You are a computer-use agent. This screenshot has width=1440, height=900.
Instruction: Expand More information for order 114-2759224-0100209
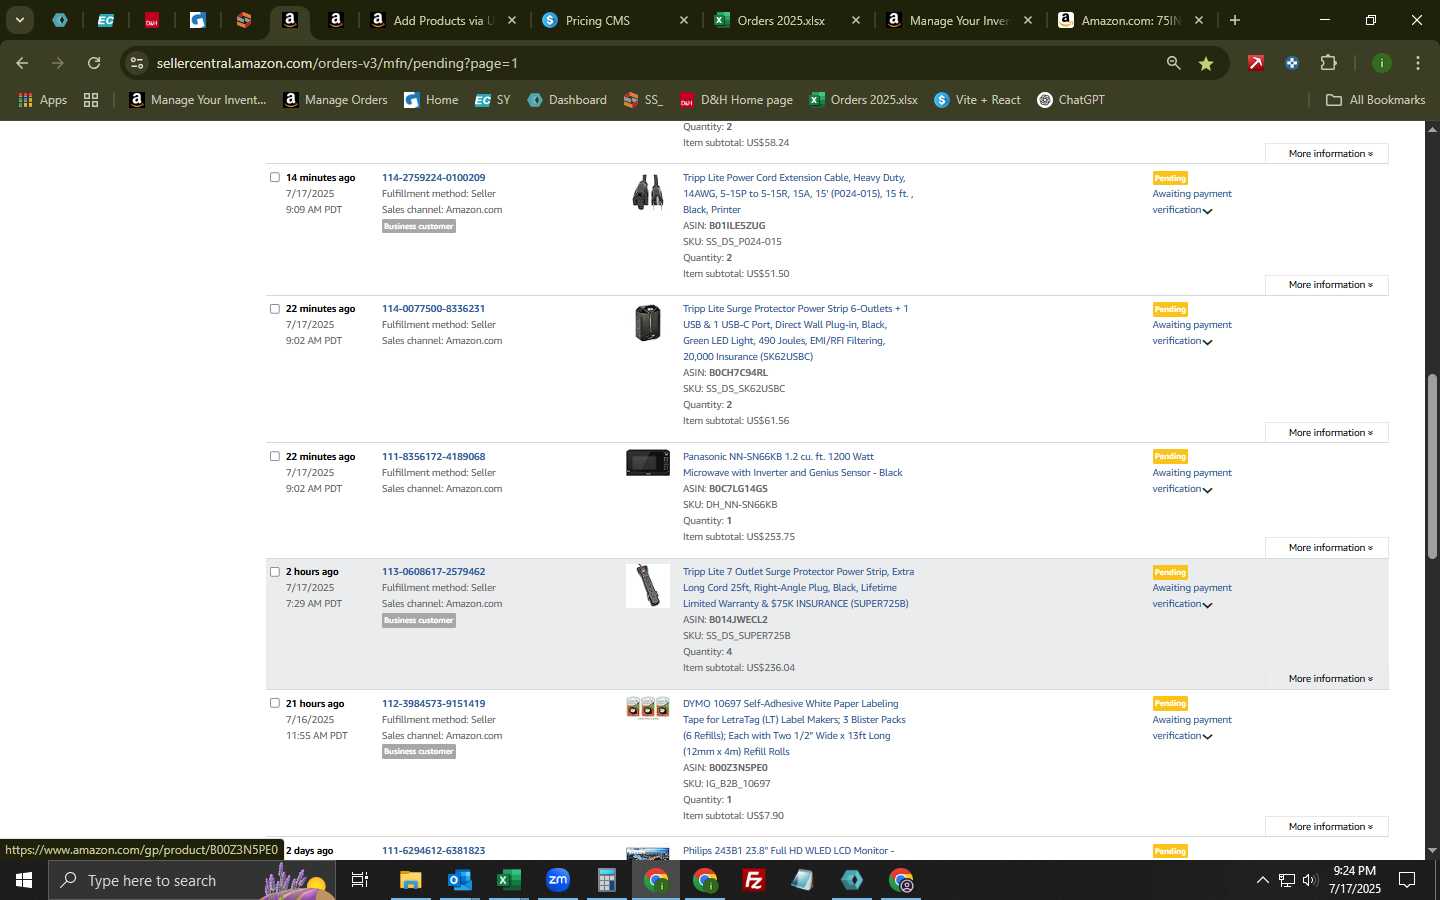pos(1326,285)
